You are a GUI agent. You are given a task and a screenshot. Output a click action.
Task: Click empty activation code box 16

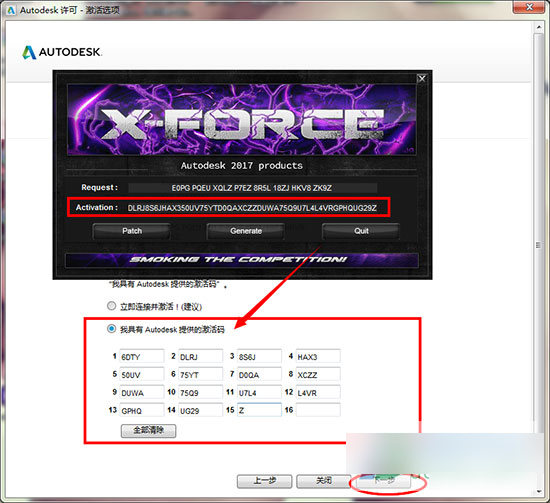[318, 410]
